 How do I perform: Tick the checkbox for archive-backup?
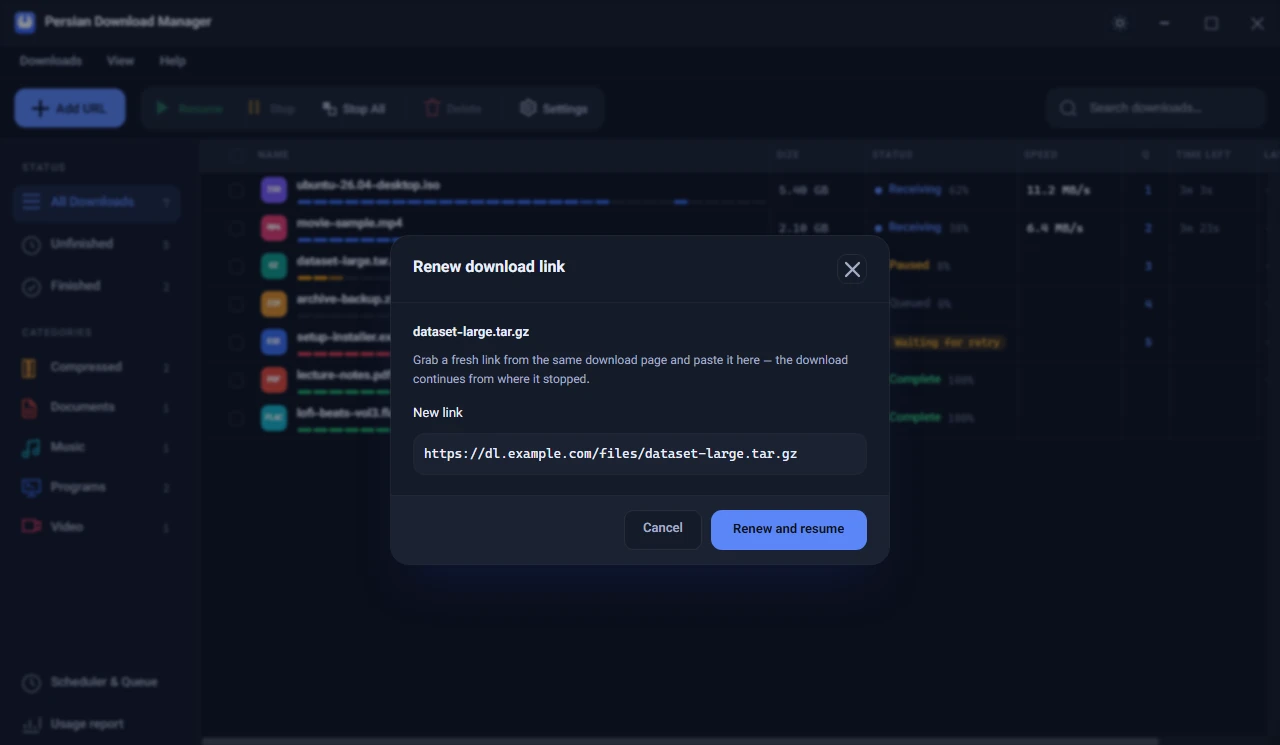(236, 304)
